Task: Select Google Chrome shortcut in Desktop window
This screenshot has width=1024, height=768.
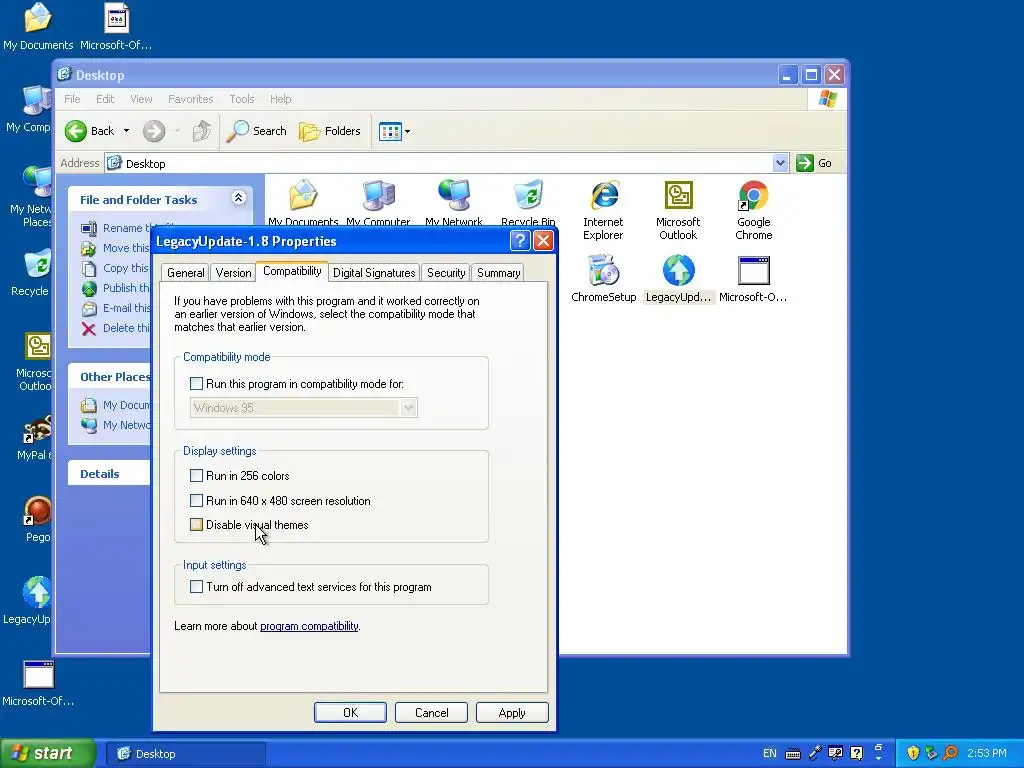Action: point(754,210)
